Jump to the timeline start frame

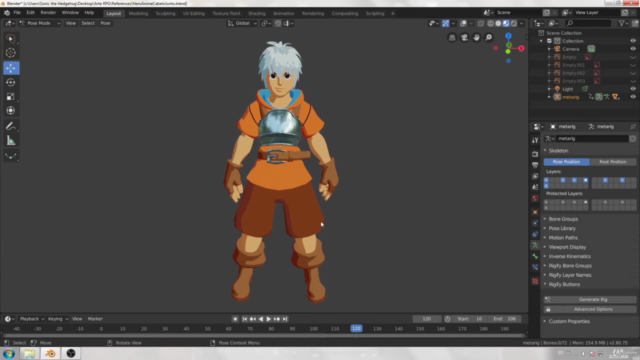(244, 319)
